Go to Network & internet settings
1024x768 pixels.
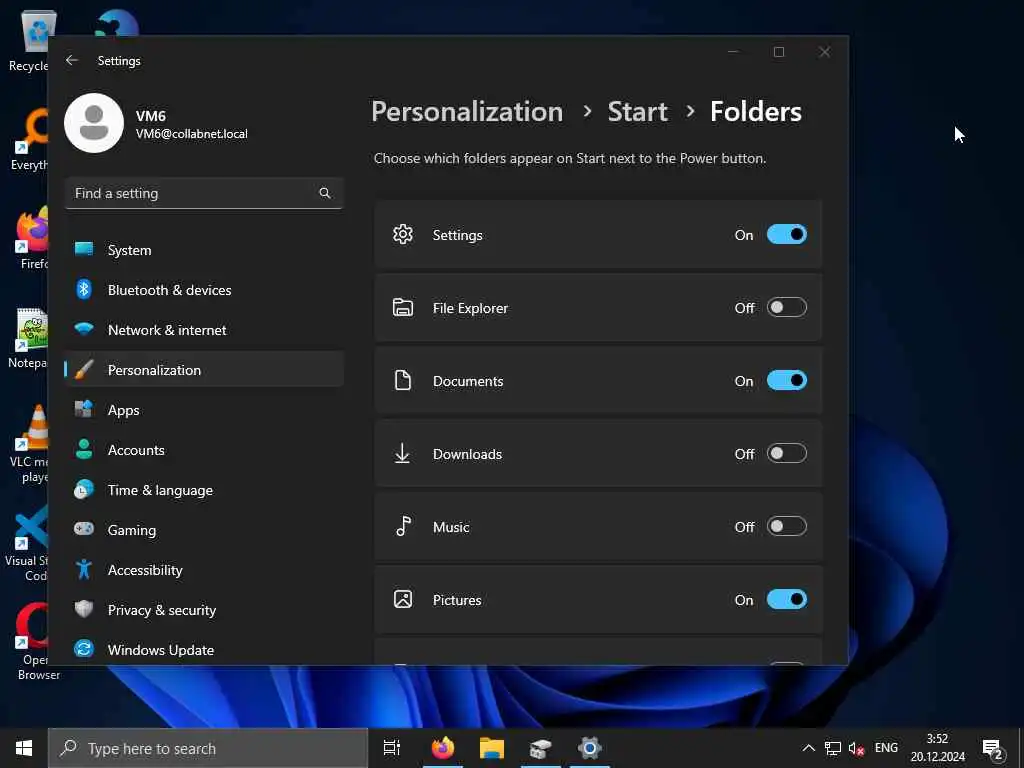click(x=204, y=330)
